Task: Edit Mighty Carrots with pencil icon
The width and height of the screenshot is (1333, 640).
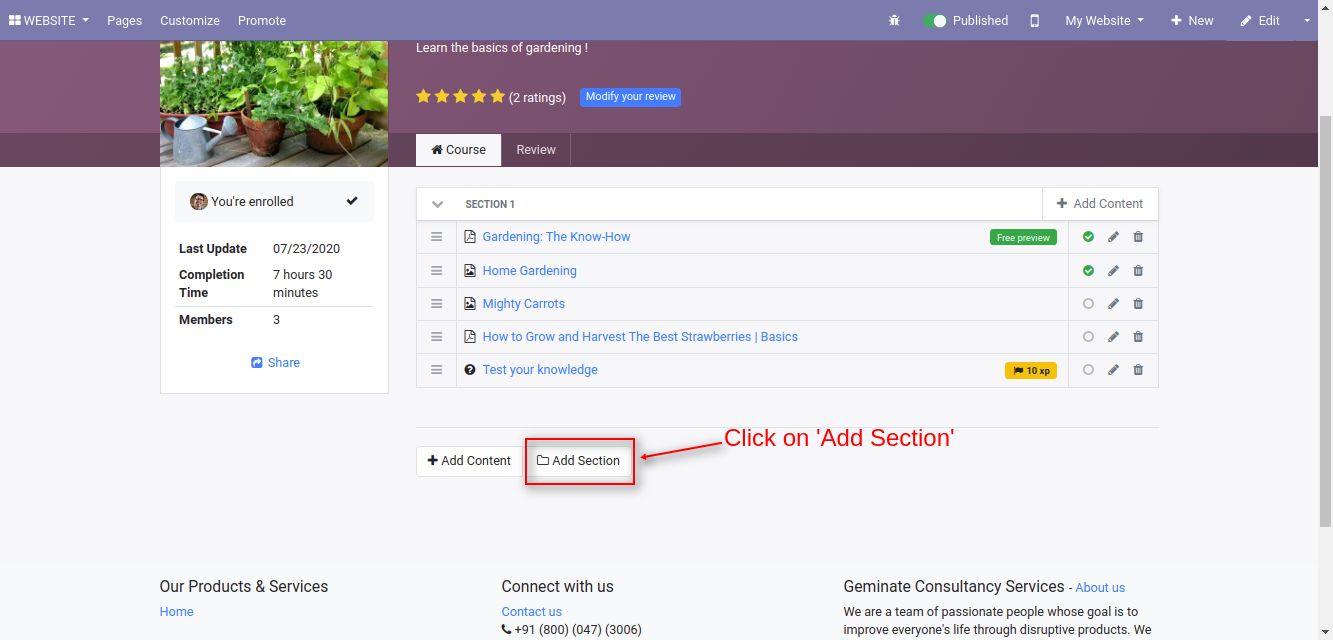Action: click(1113, 304)
